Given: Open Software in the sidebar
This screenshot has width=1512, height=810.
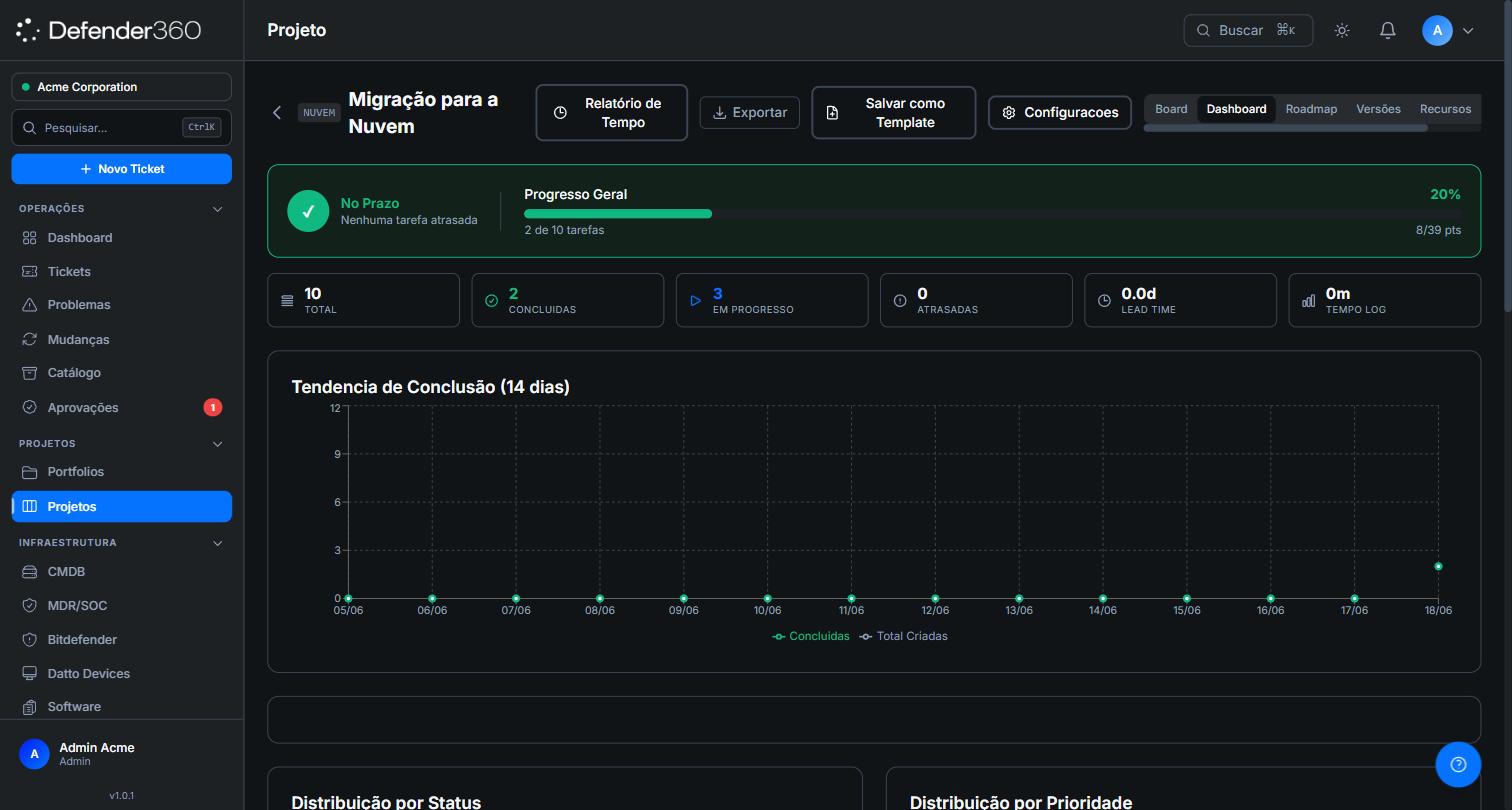Looking at the screenshot, I should [x=121, y=707].
